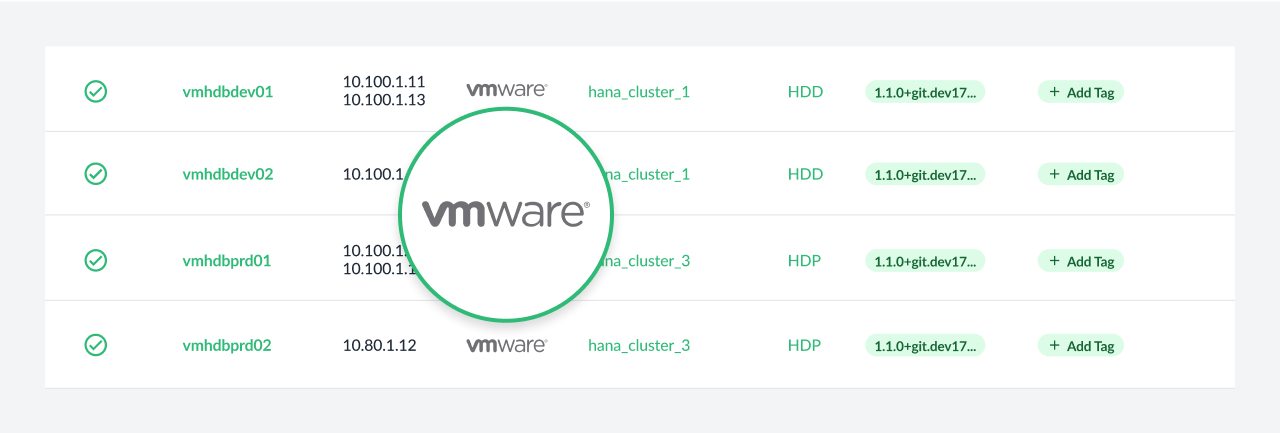
Task: Click version badge 1.1.0+git.dev17 for vmhdbdev01
Action: click(925, 92)
